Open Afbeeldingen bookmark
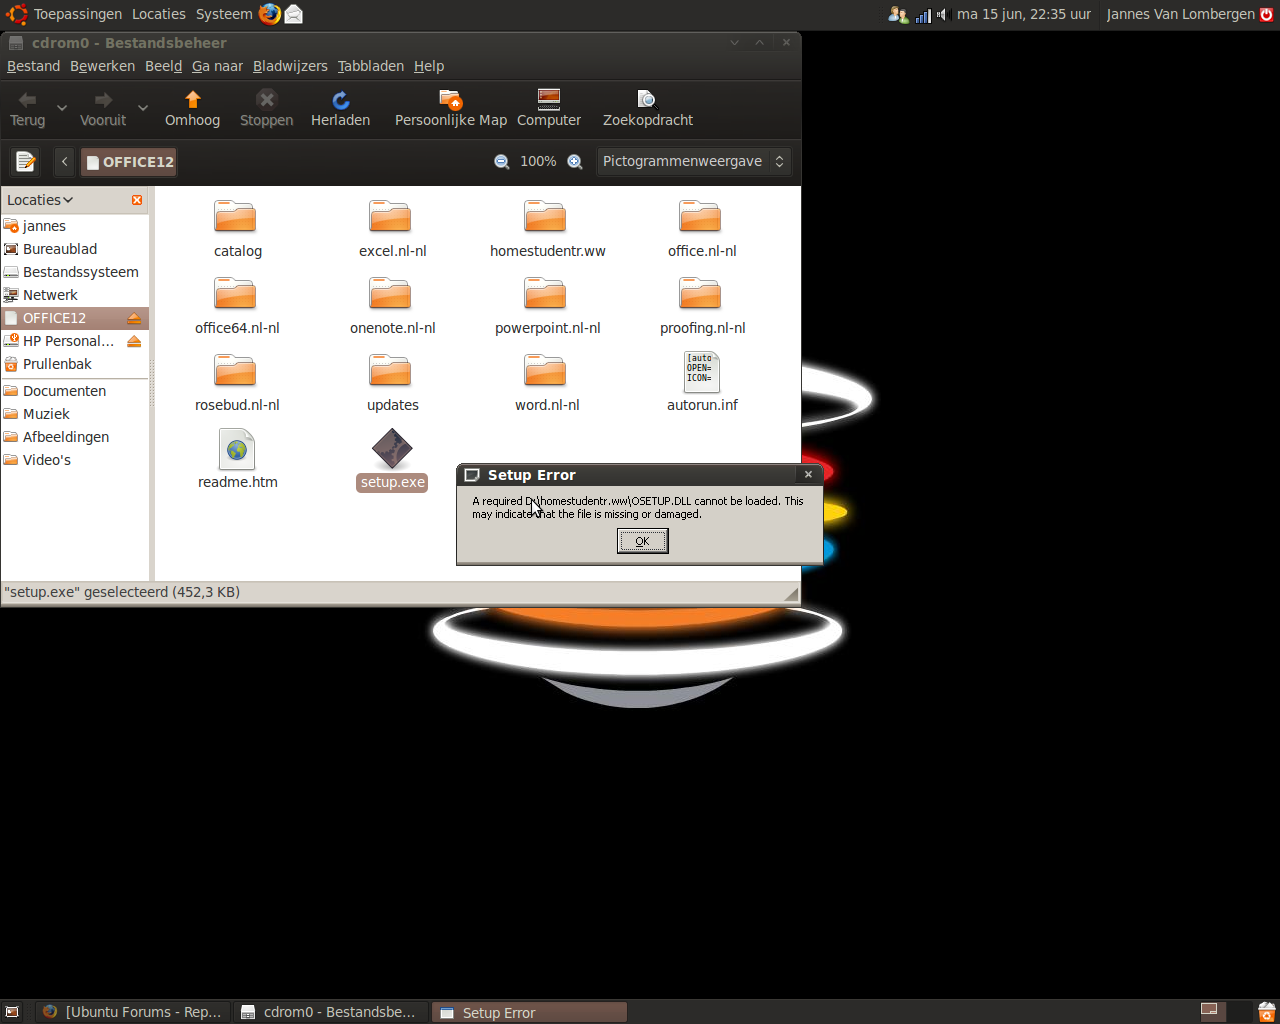 click(75, 437)
